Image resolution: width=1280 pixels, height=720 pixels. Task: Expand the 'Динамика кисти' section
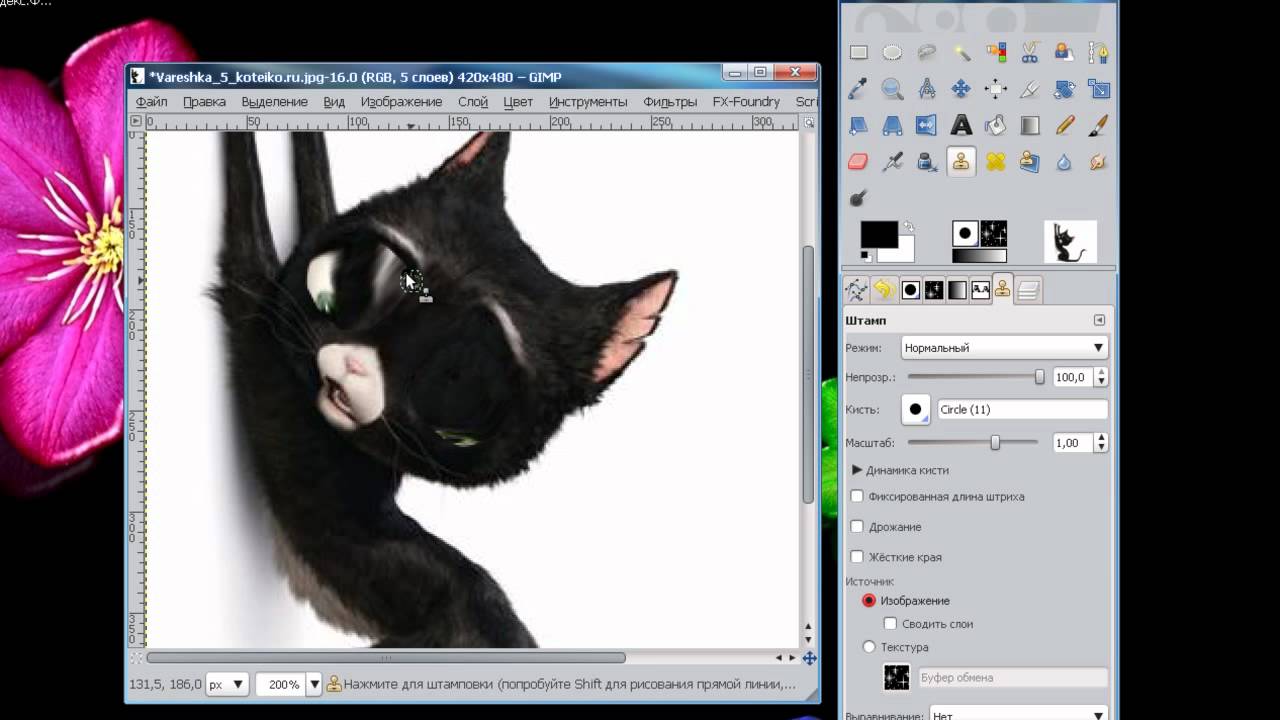[x=857, y=470]
